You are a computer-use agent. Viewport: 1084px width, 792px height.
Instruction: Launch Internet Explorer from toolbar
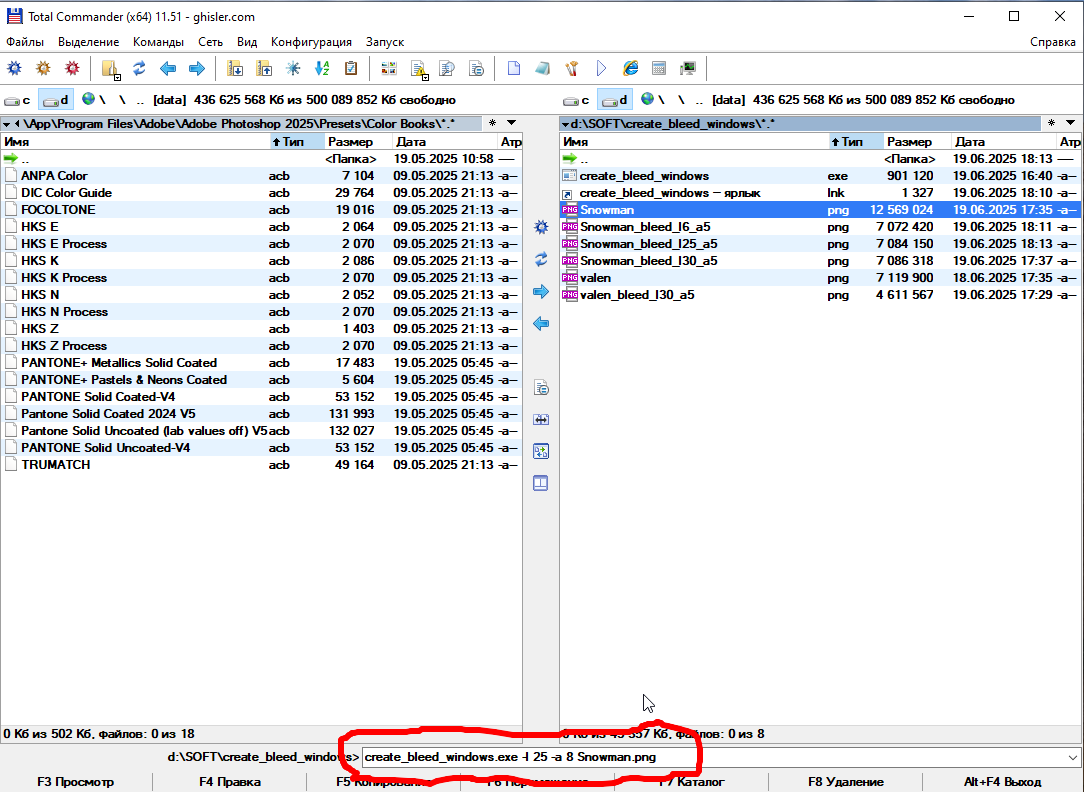pos(630,68)
